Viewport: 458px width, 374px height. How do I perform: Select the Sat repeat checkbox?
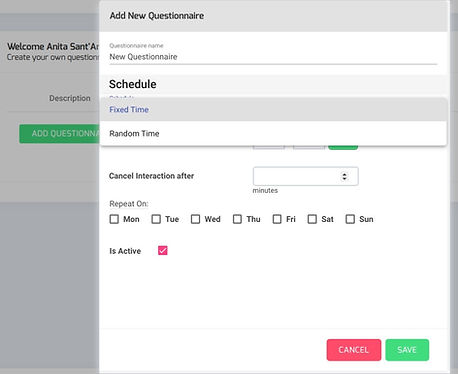(x=312, y=219)
